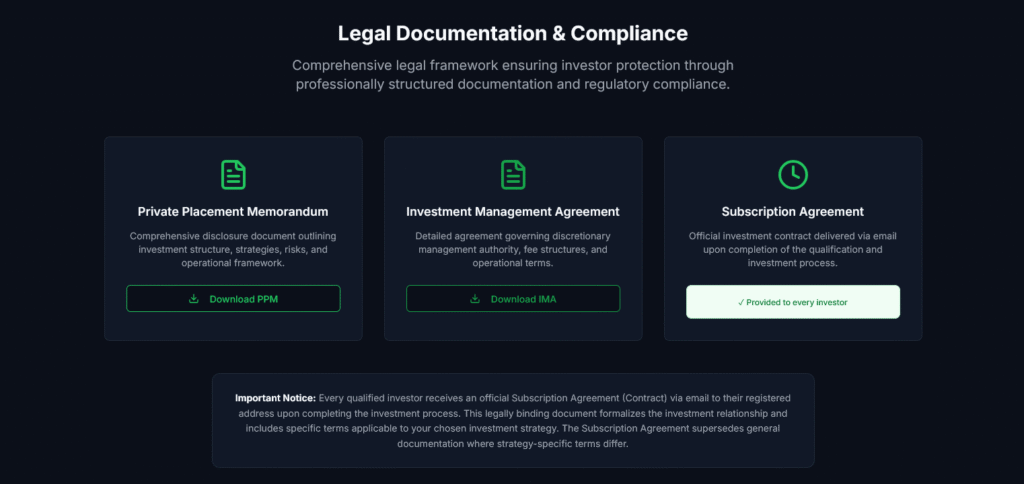Download the IMA document

(513, 299)
